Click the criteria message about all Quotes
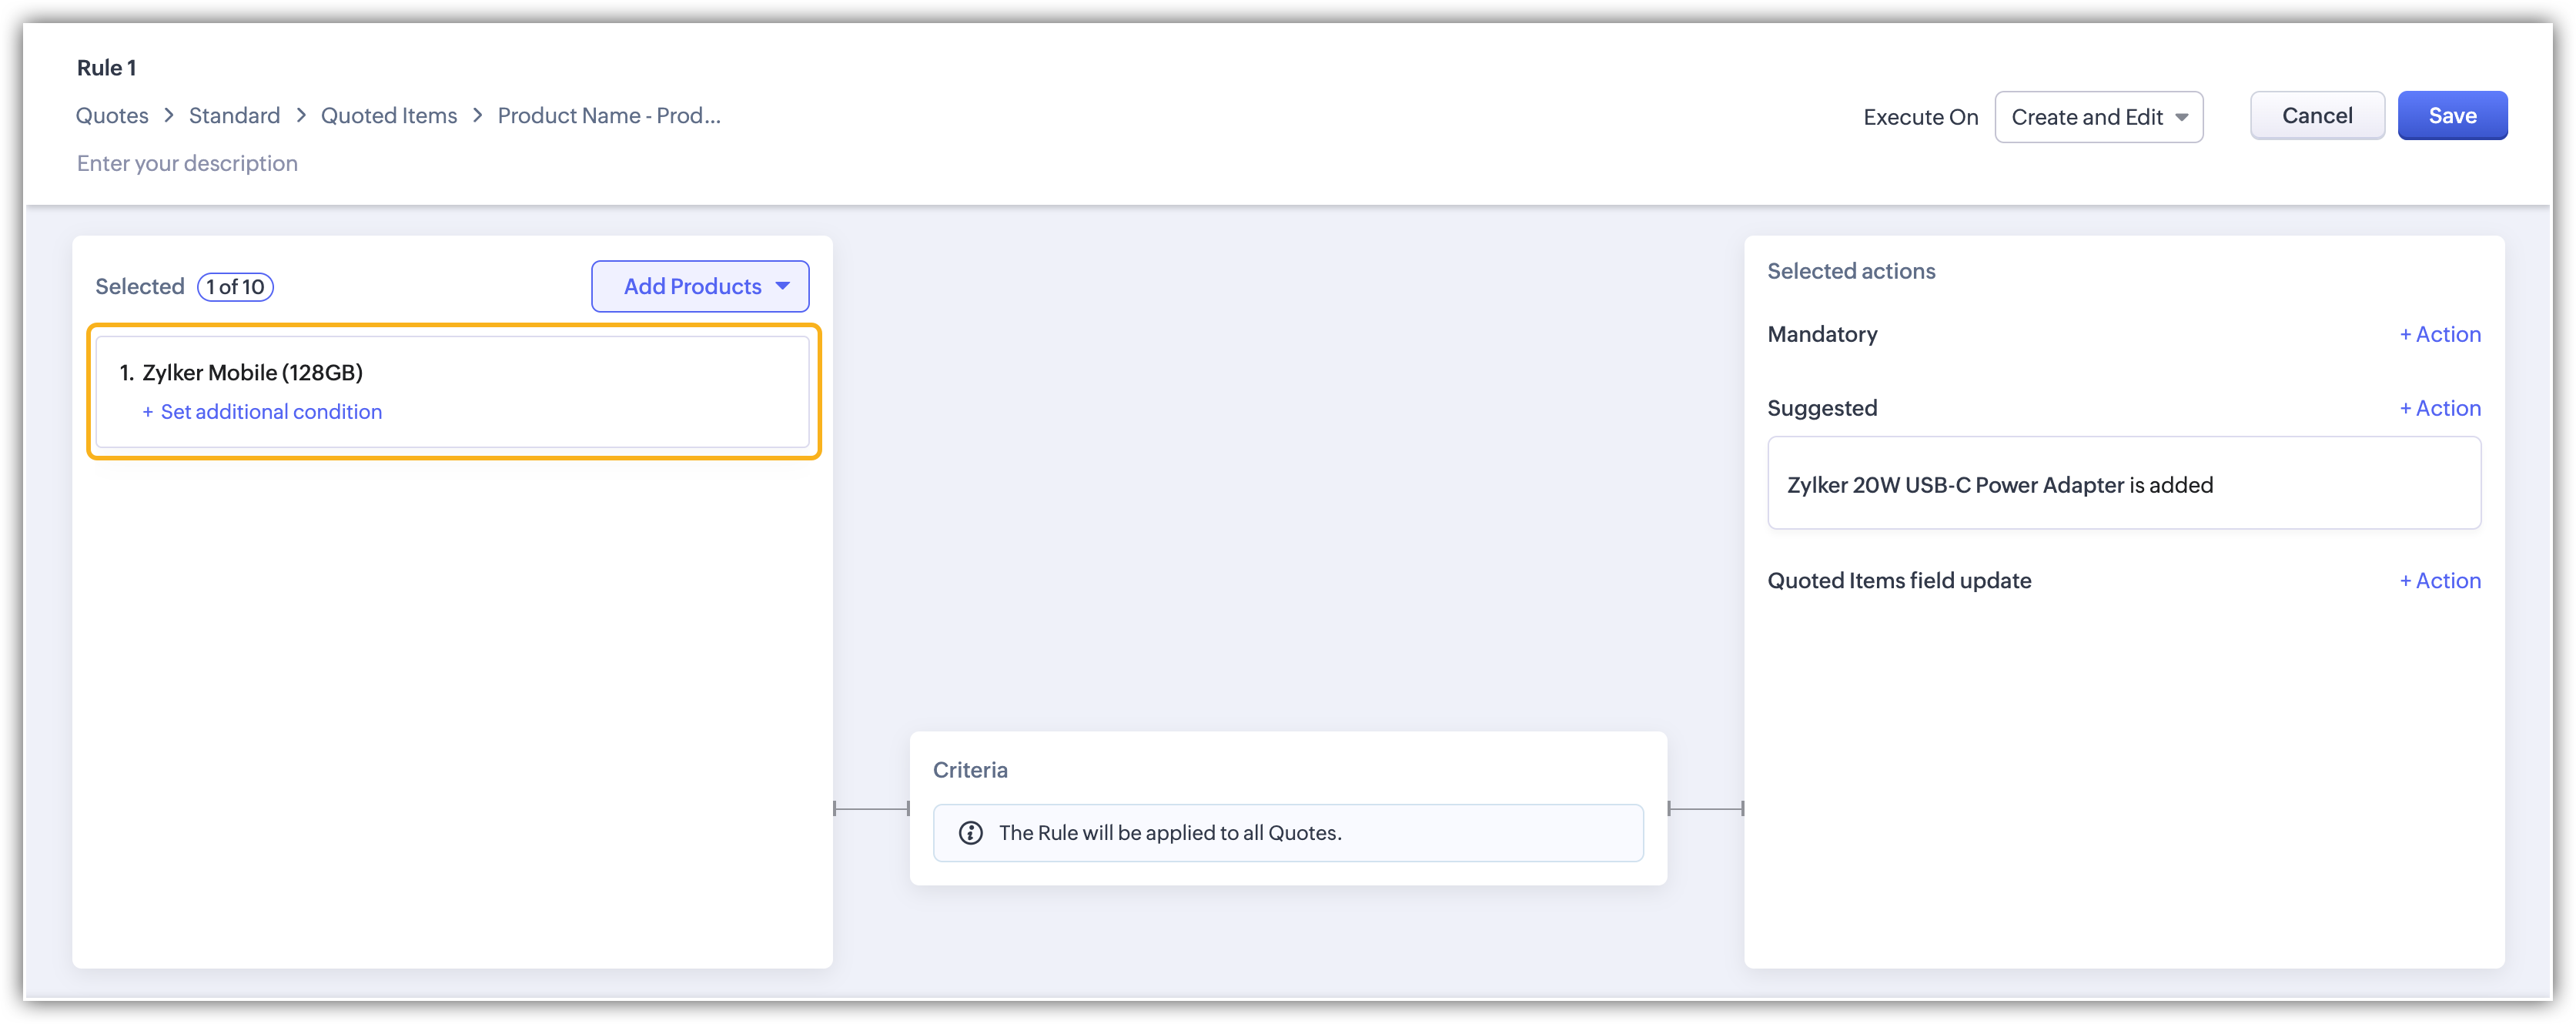This screenshot has width=2576, height=1024. [x=1169, y=833]
